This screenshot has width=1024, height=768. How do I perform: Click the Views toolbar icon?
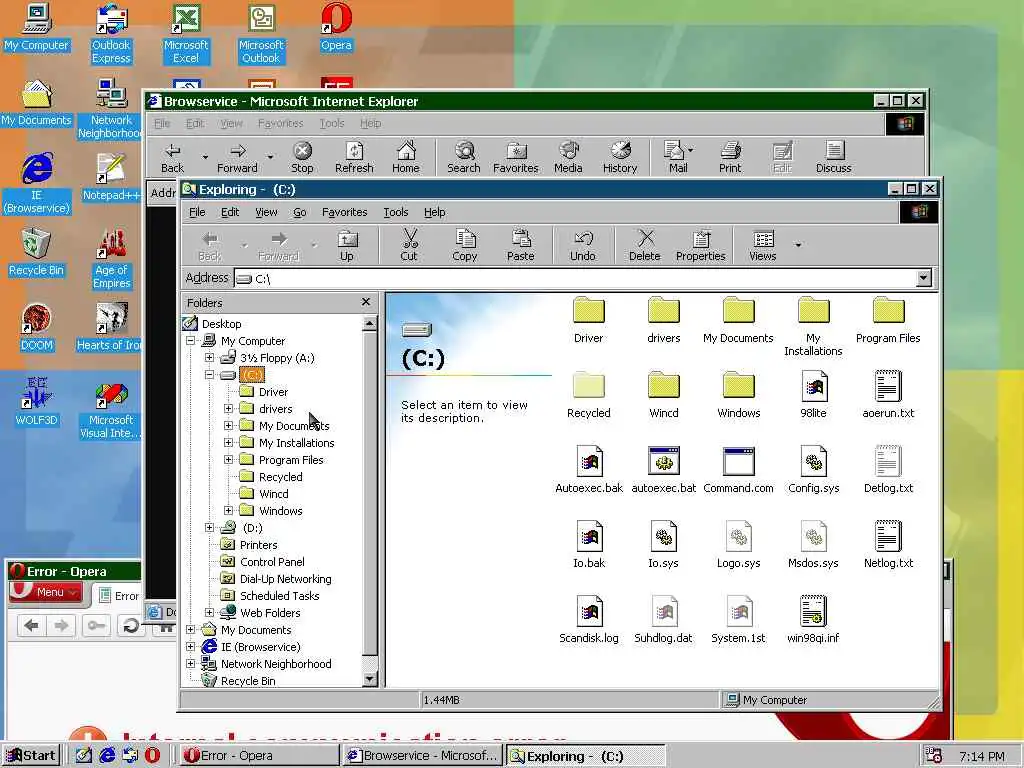click(763, 245)
